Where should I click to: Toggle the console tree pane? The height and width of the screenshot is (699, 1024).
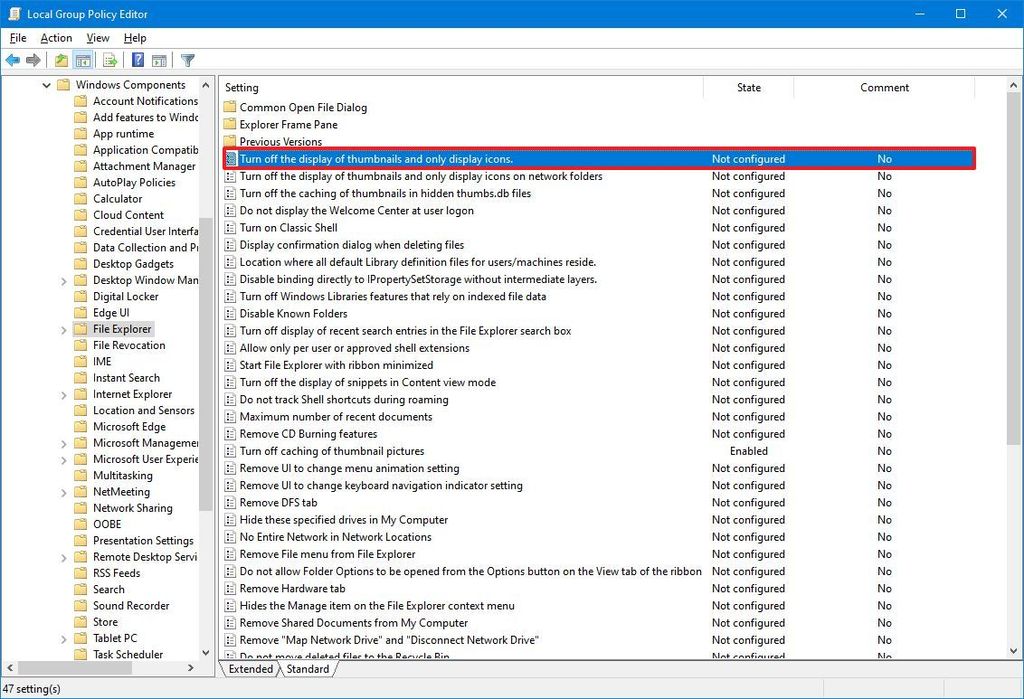pyautogui.click(x=82, y=60)
